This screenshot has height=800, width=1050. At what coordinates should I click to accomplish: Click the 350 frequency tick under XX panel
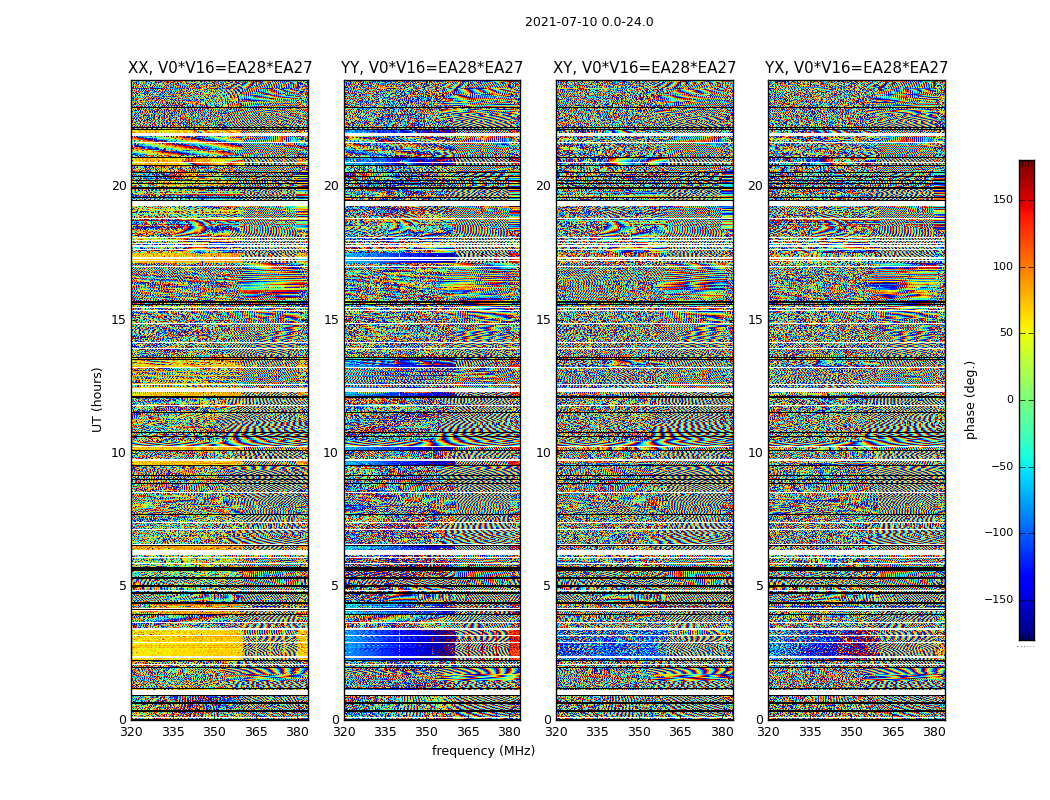pyautogui.click(x=214, y=732)
